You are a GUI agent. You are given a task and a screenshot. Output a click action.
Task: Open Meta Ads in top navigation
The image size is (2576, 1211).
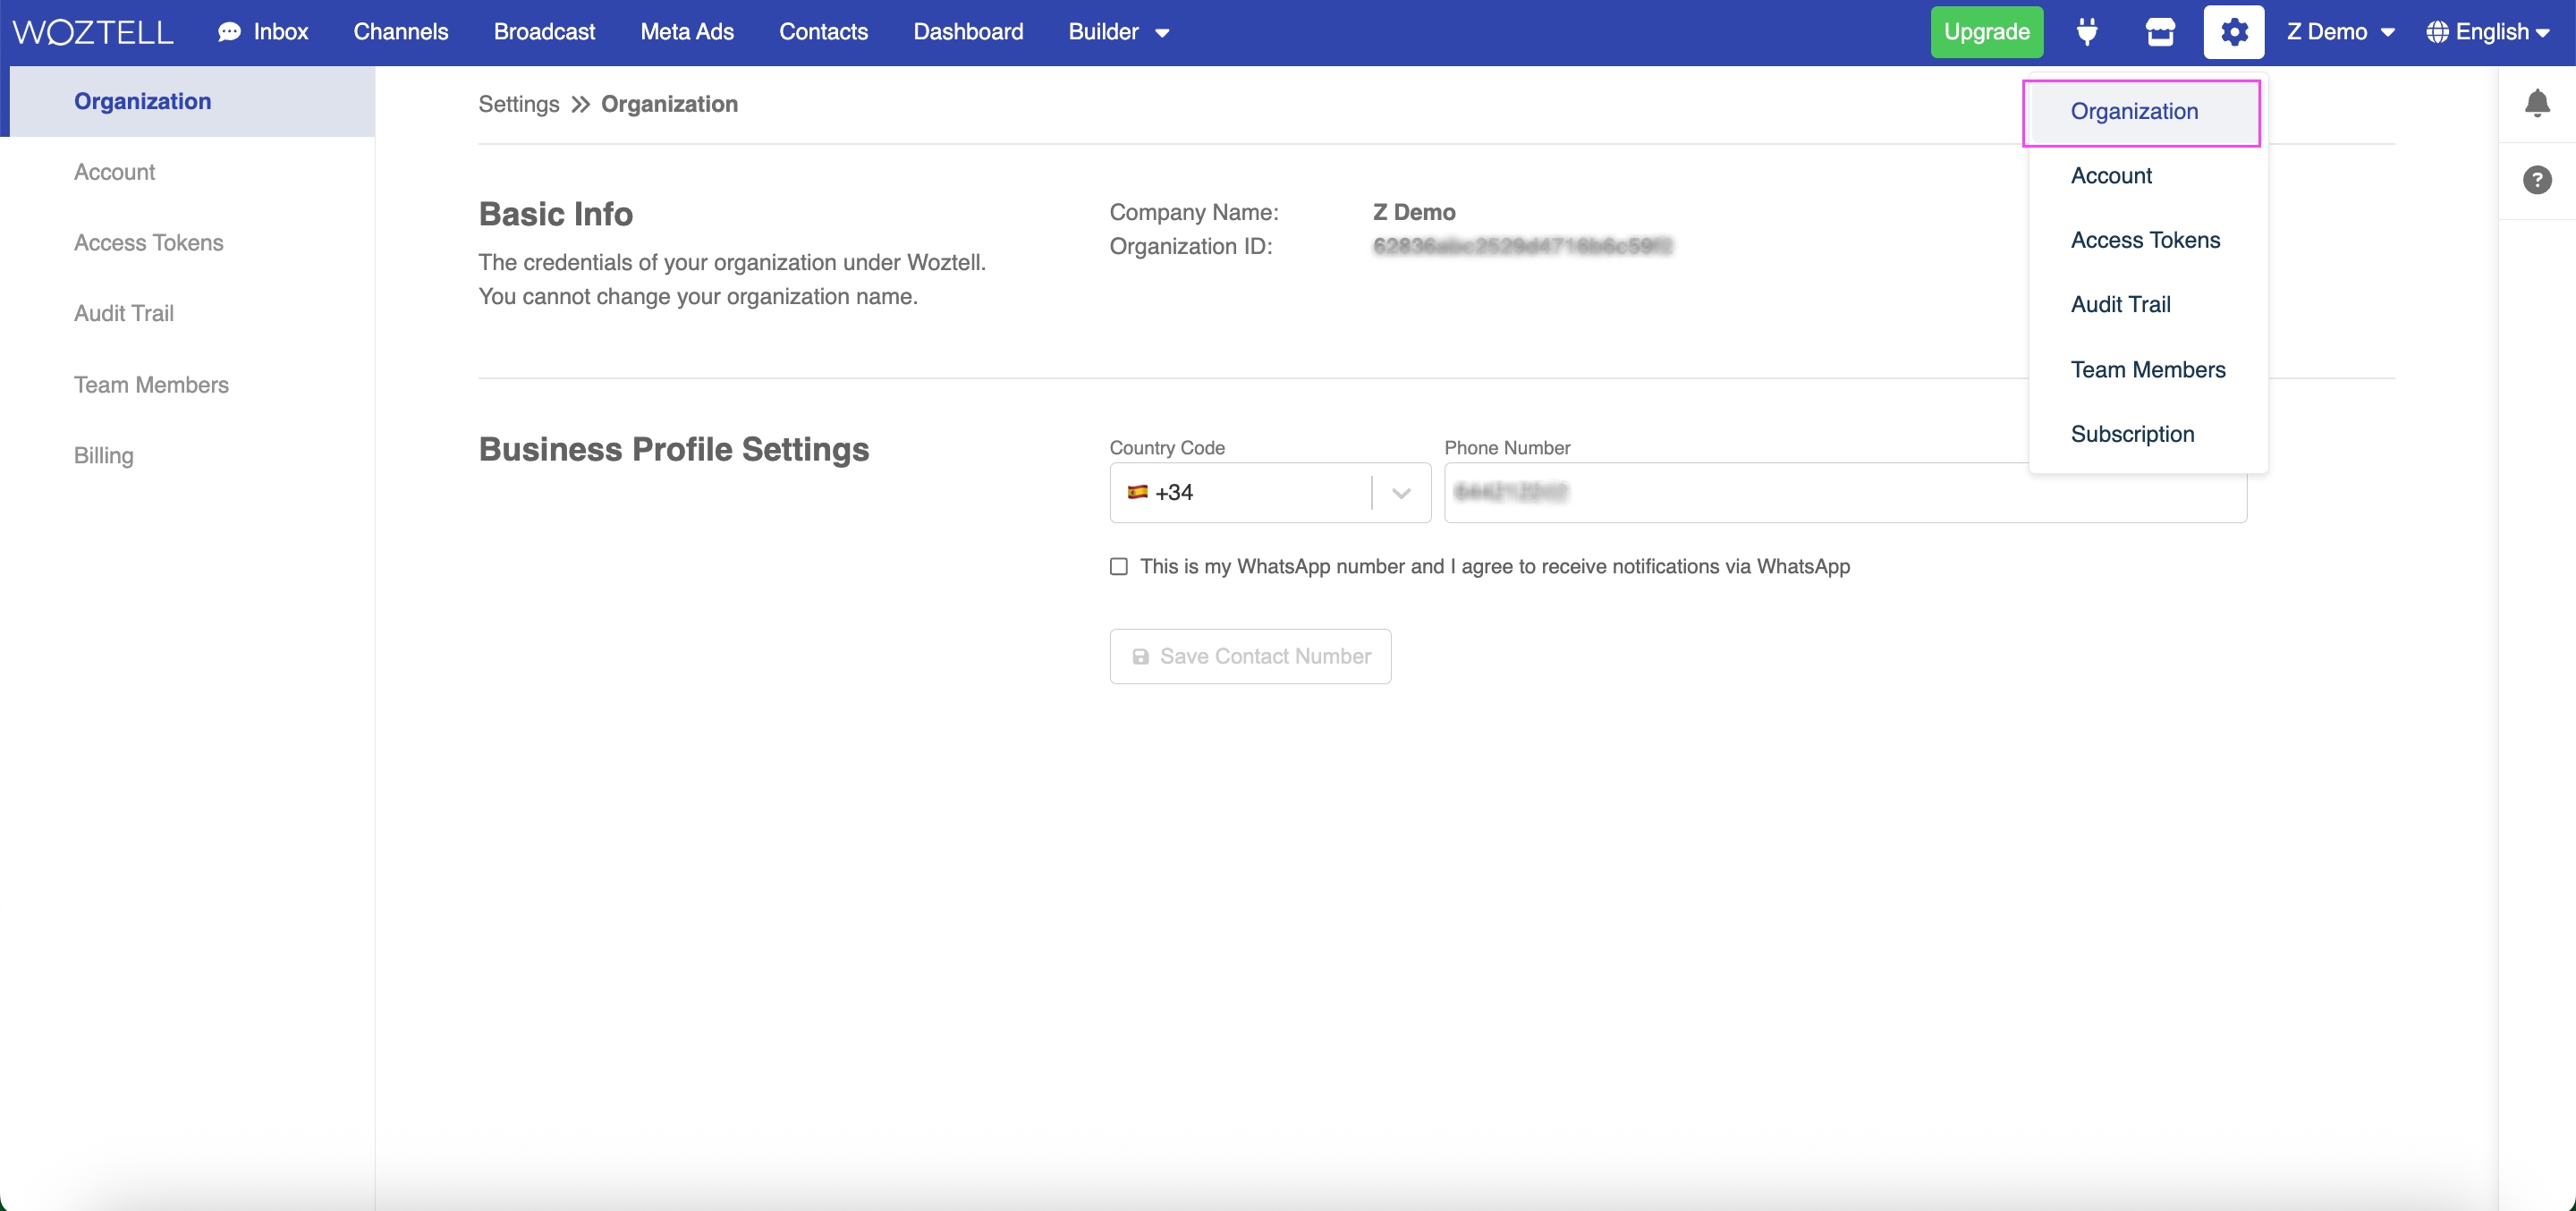pos(687,32)
